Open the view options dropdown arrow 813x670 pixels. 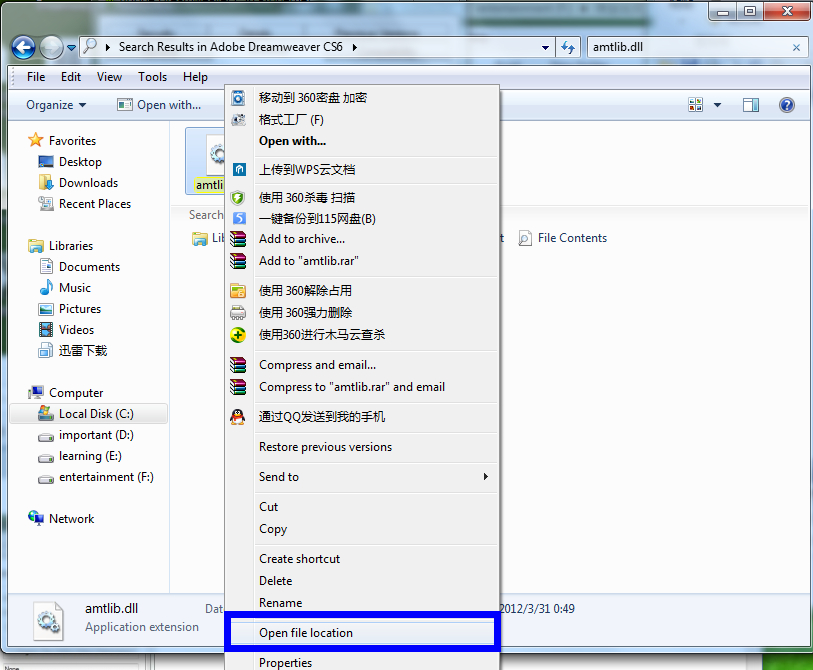coord(718,105)
